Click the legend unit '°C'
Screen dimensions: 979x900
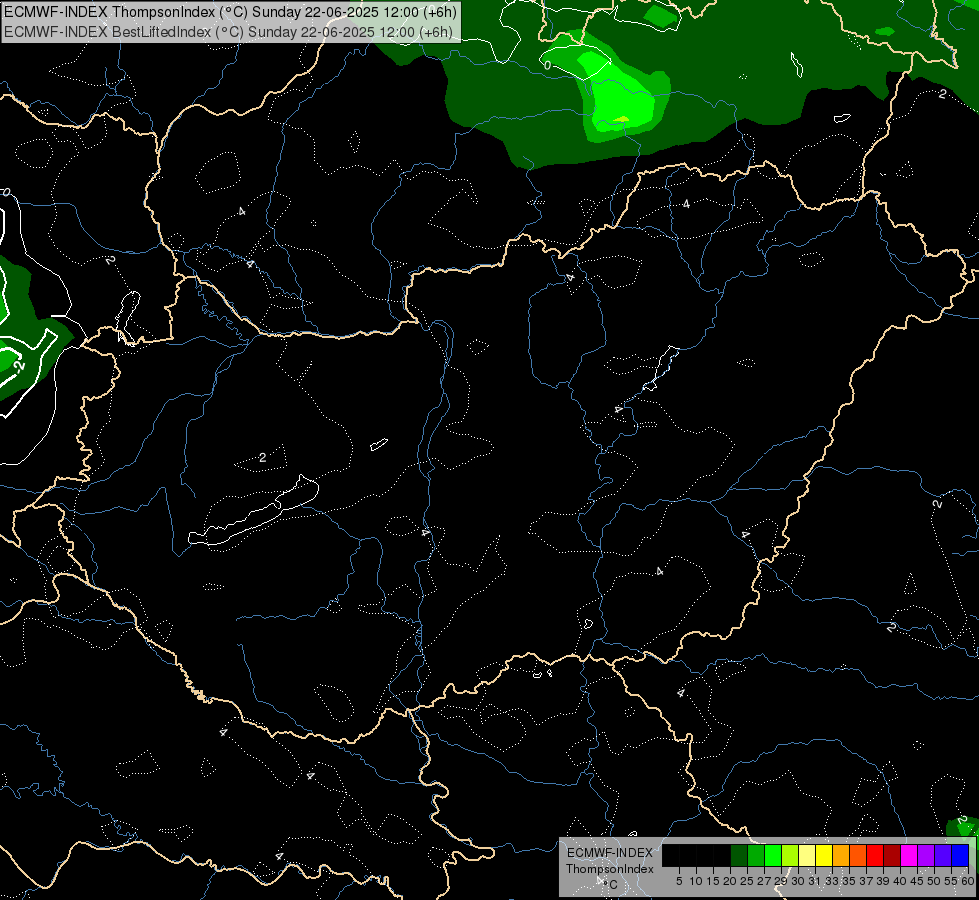tap(610, 885)
